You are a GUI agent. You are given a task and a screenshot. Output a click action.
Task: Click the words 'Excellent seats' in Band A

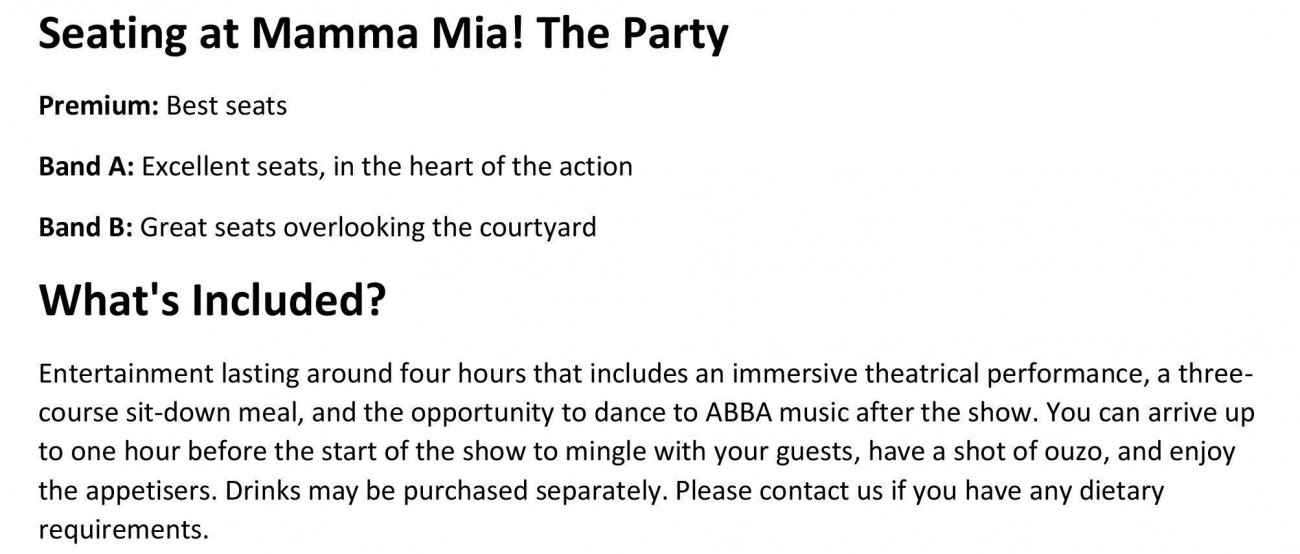pyautogui.click(x=233, y=166)
